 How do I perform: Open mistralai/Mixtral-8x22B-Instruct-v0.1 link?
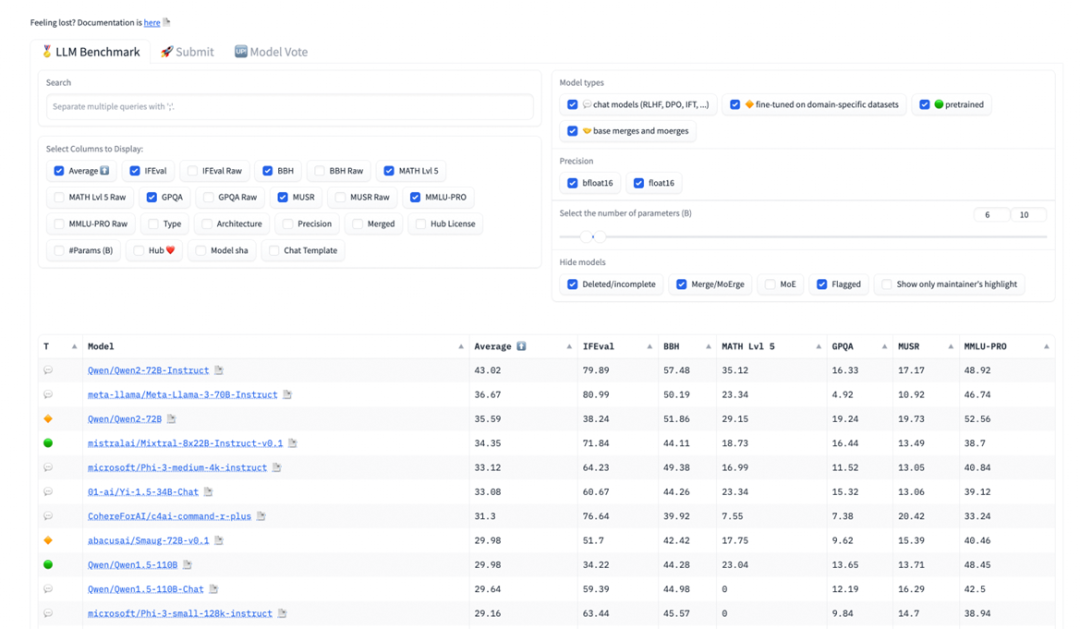[185, 443]
